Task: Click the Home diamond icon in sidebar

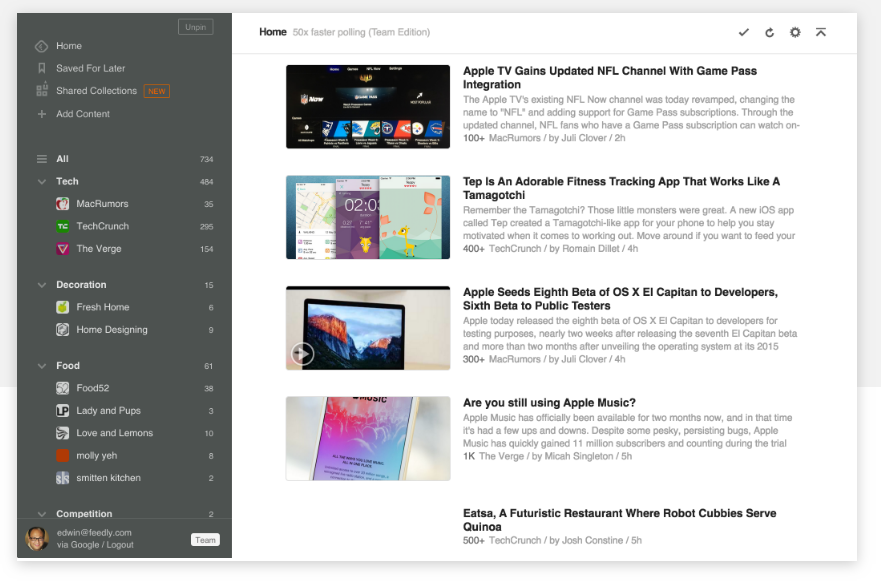Action: [x=42, y=46]
